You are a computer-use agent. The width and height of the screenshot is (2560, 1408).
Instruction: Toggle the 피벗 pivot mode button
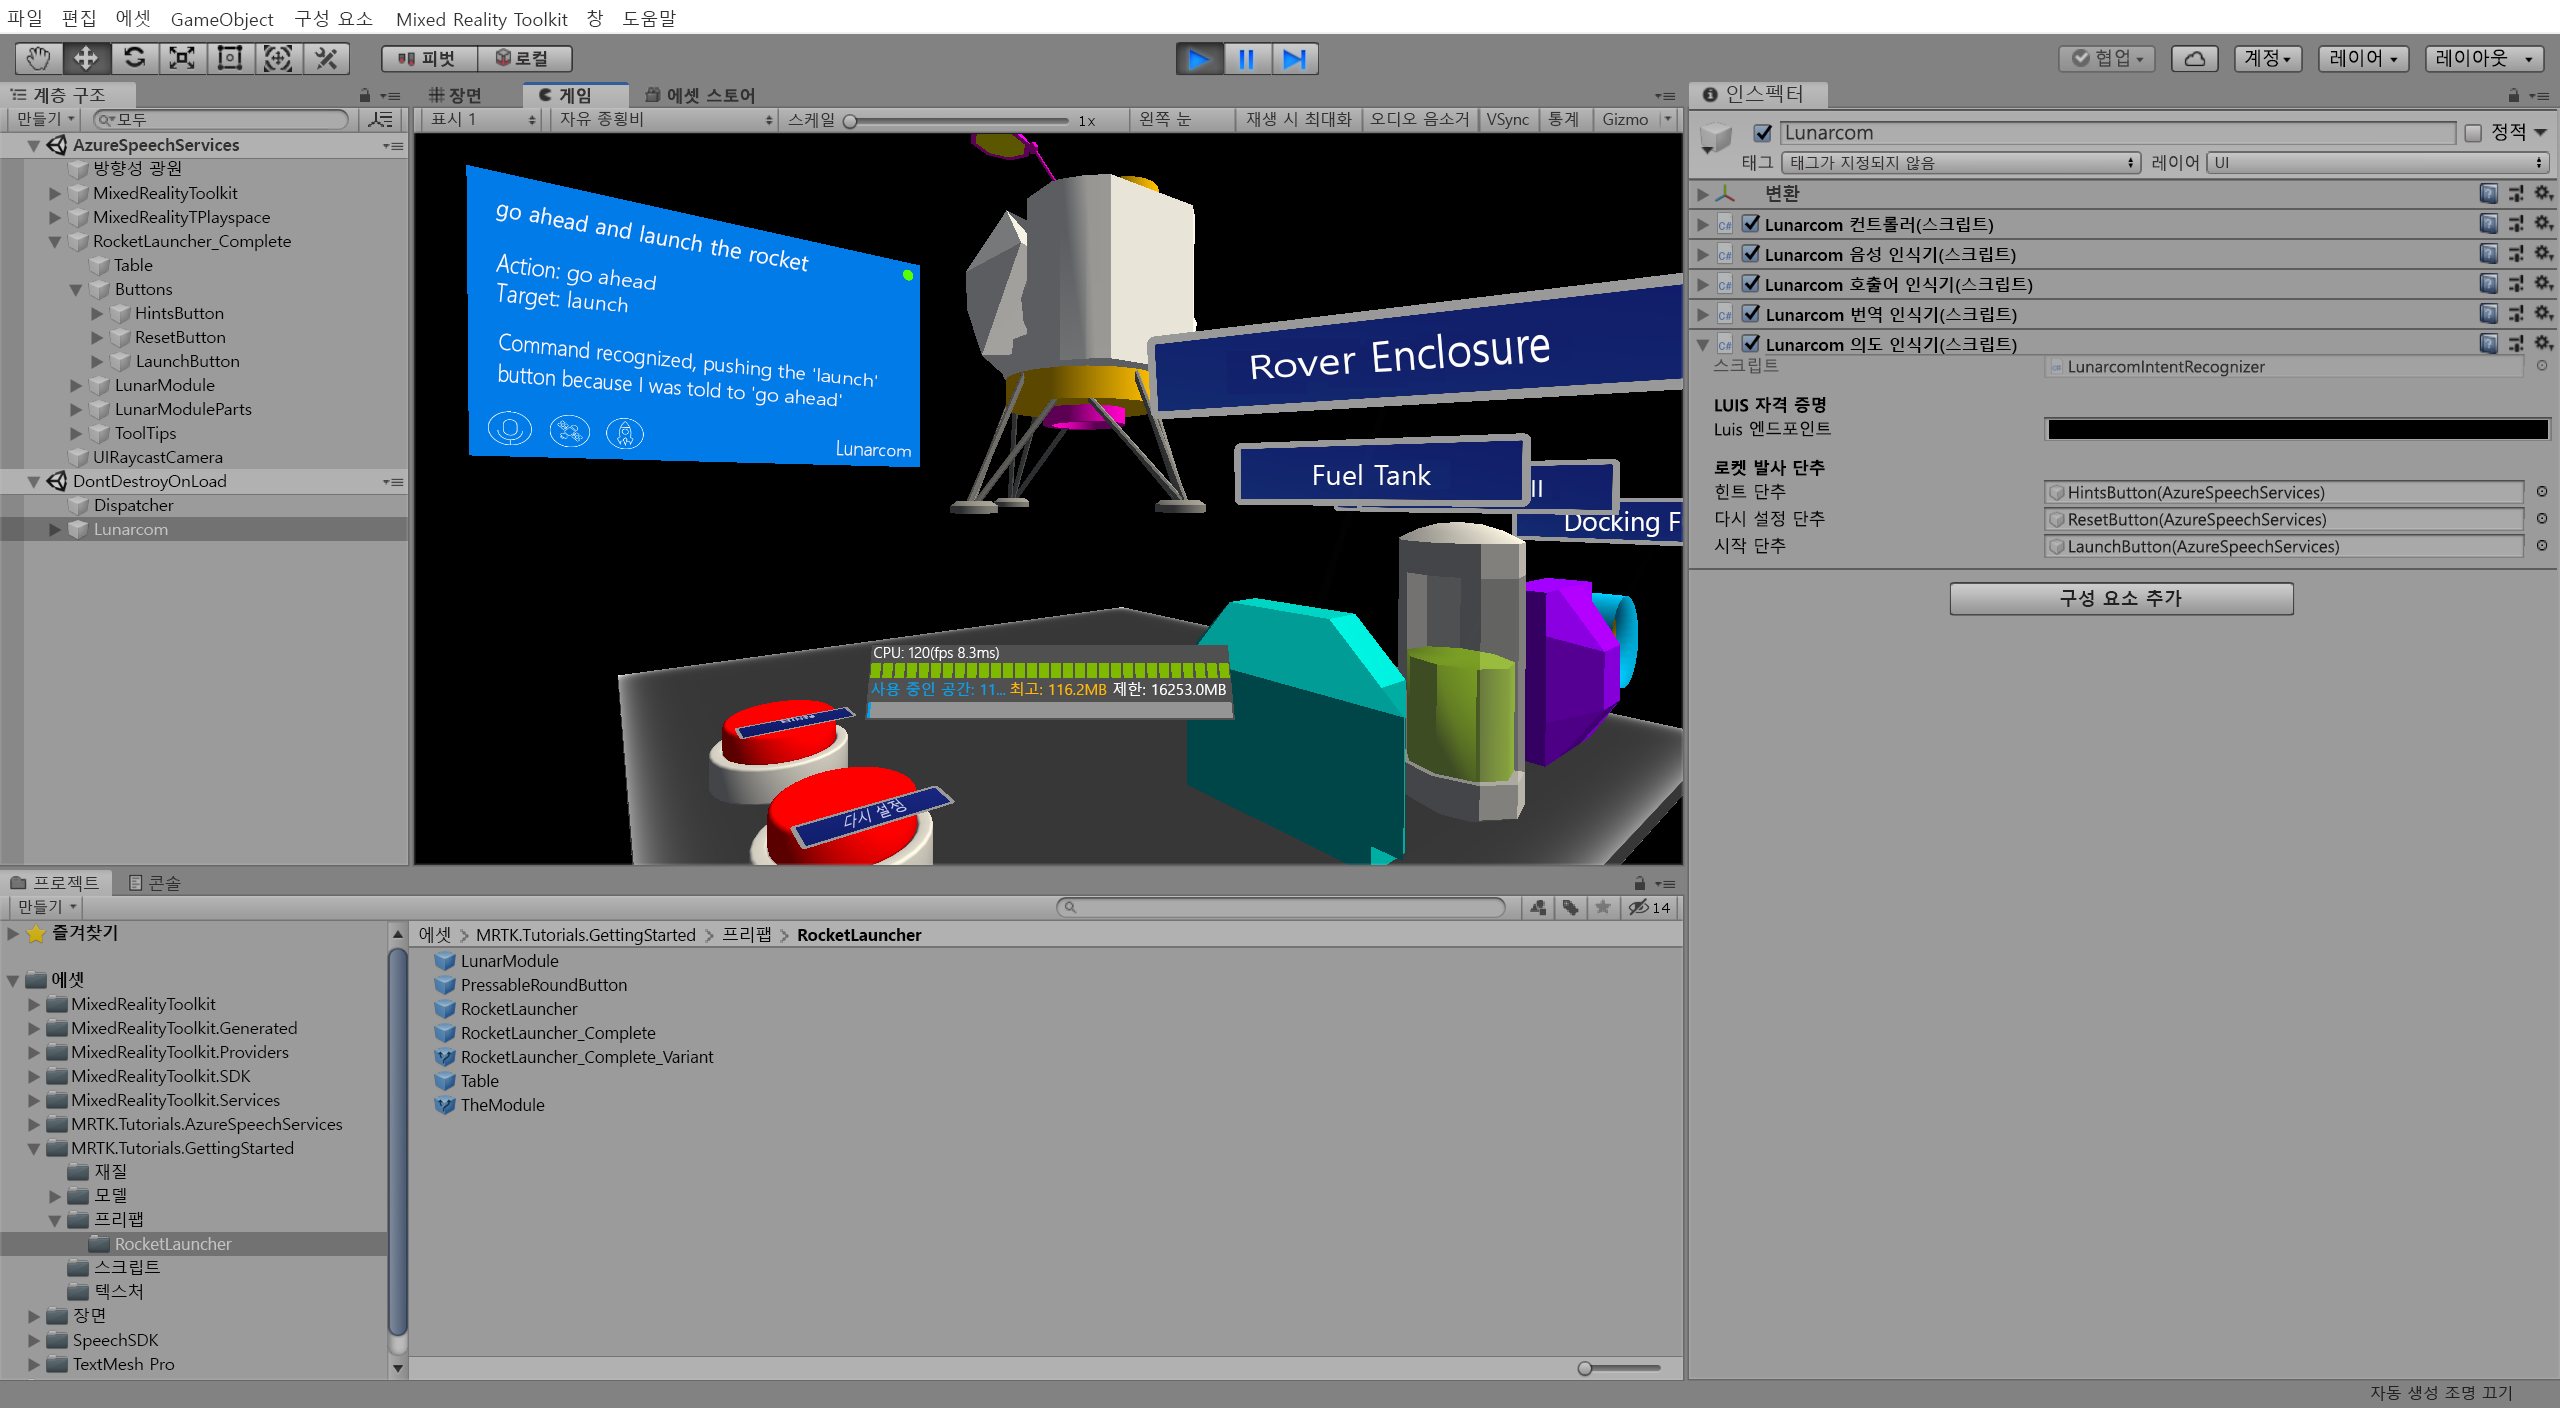coord(428,58)
